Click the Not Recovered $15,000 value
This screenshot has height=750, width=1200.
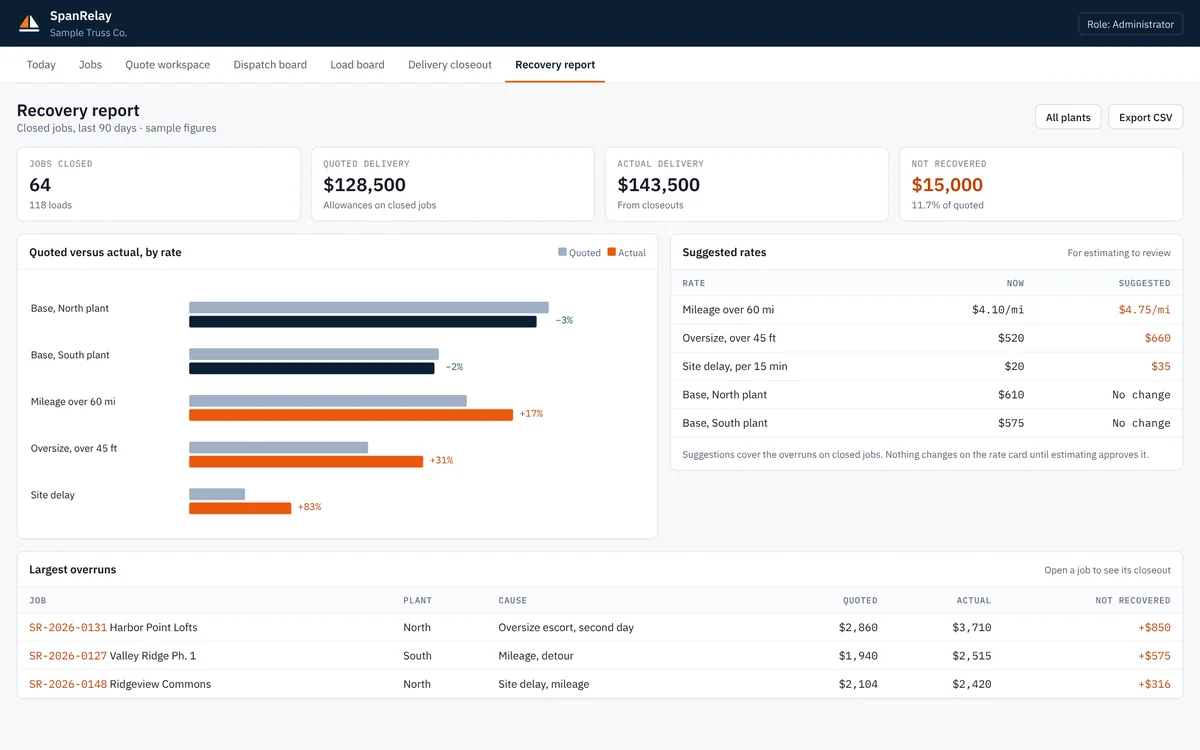tap(947, 185)
